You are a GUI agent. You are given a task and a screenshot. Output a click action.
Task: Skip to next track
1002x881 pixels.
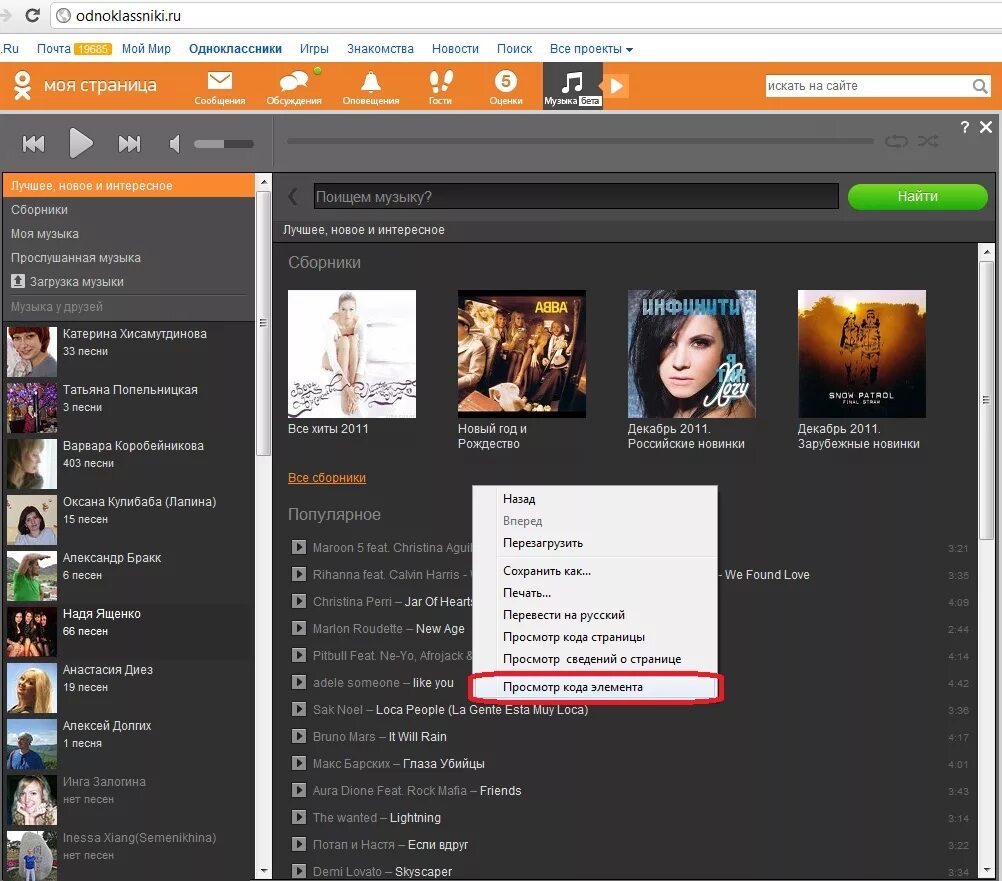click(129, 144)
